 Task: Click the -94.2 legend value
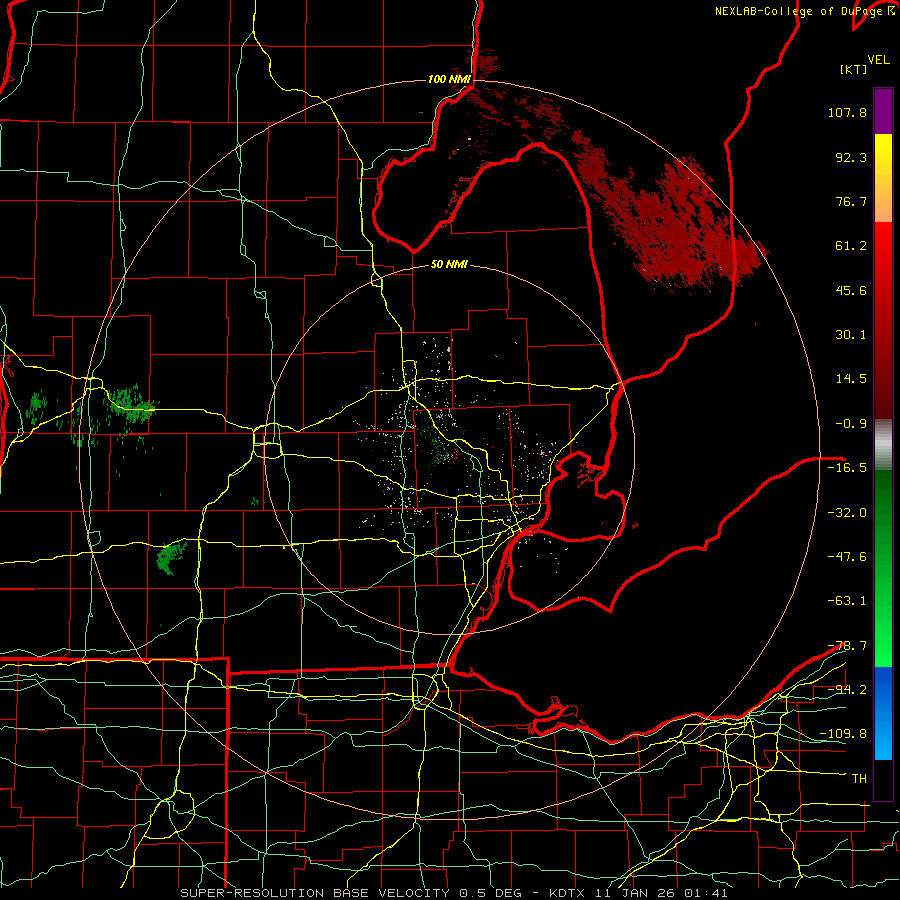(x=847, y=689)
